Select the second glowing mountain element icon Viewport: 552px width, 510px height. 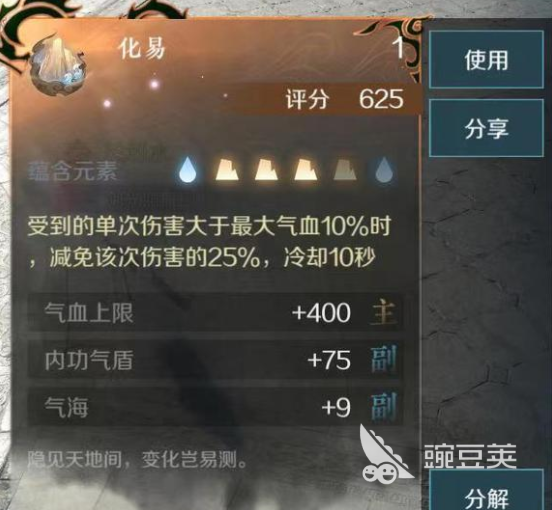pyautogui.click(x=266, y=170)
